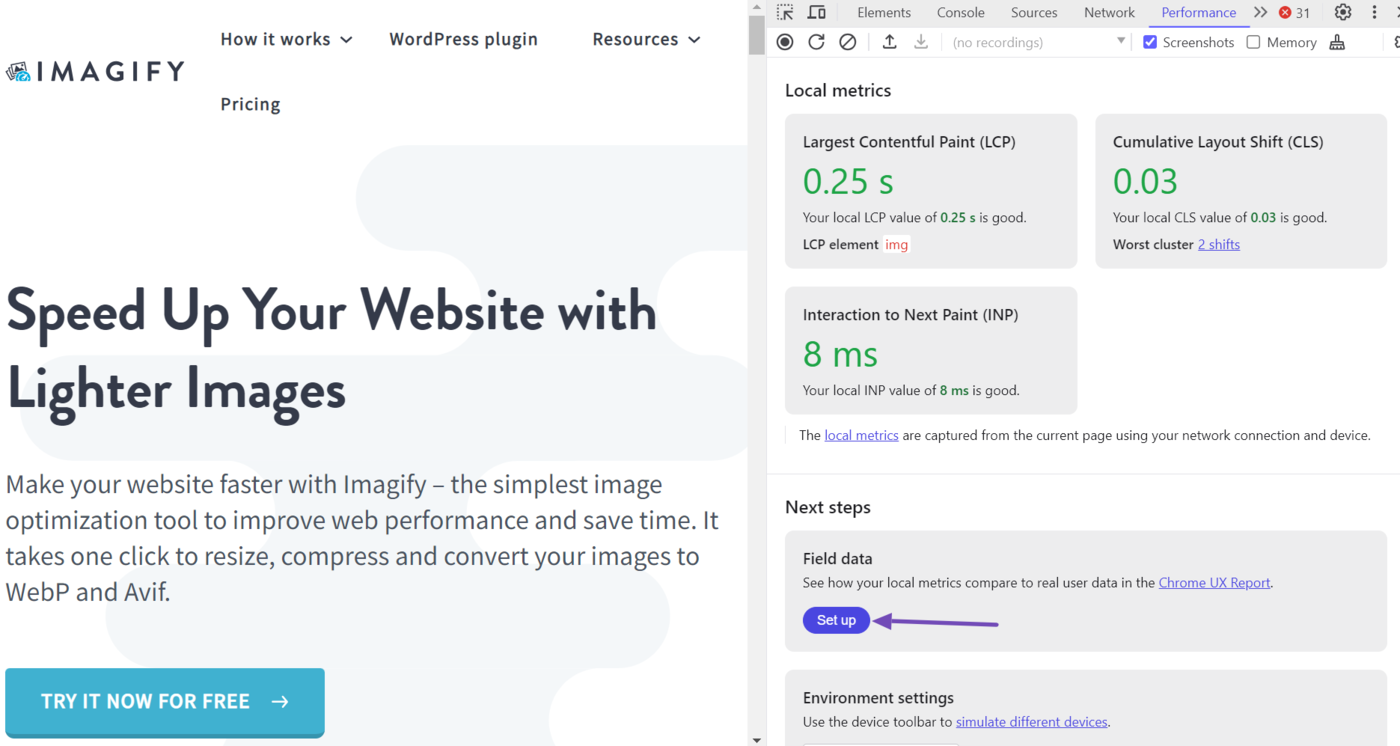Click Try It Now For Free button
This screenshot has height=746, width=1400.
tap(165, 702)
